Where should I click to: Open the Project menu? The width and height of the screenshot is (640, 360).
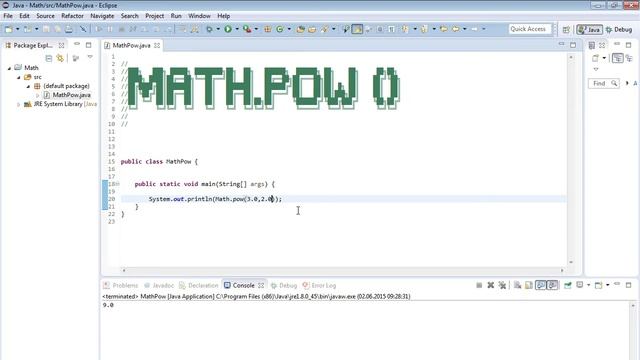(x=155, y=16)
